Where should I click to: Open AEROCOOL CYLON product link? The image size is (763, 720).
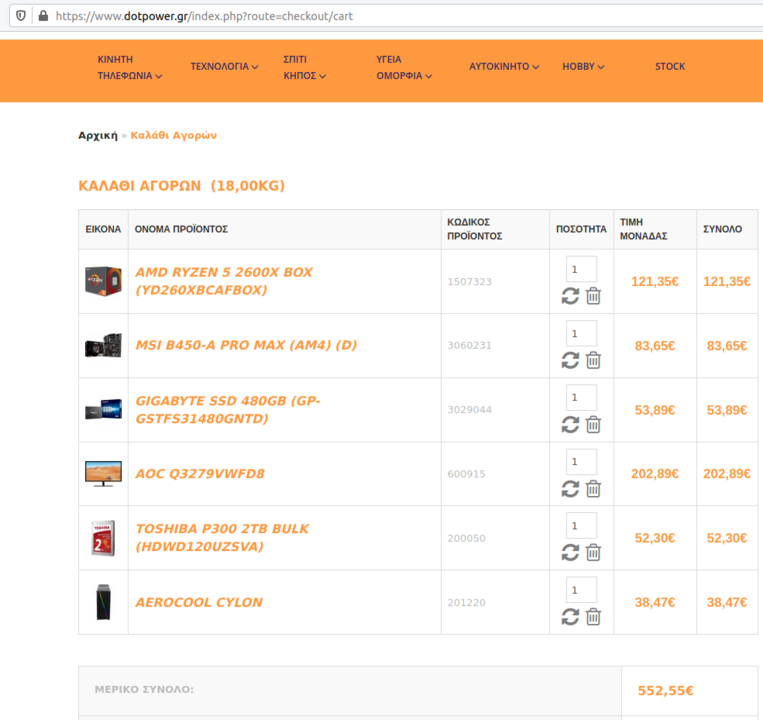(x=199, y=602)
